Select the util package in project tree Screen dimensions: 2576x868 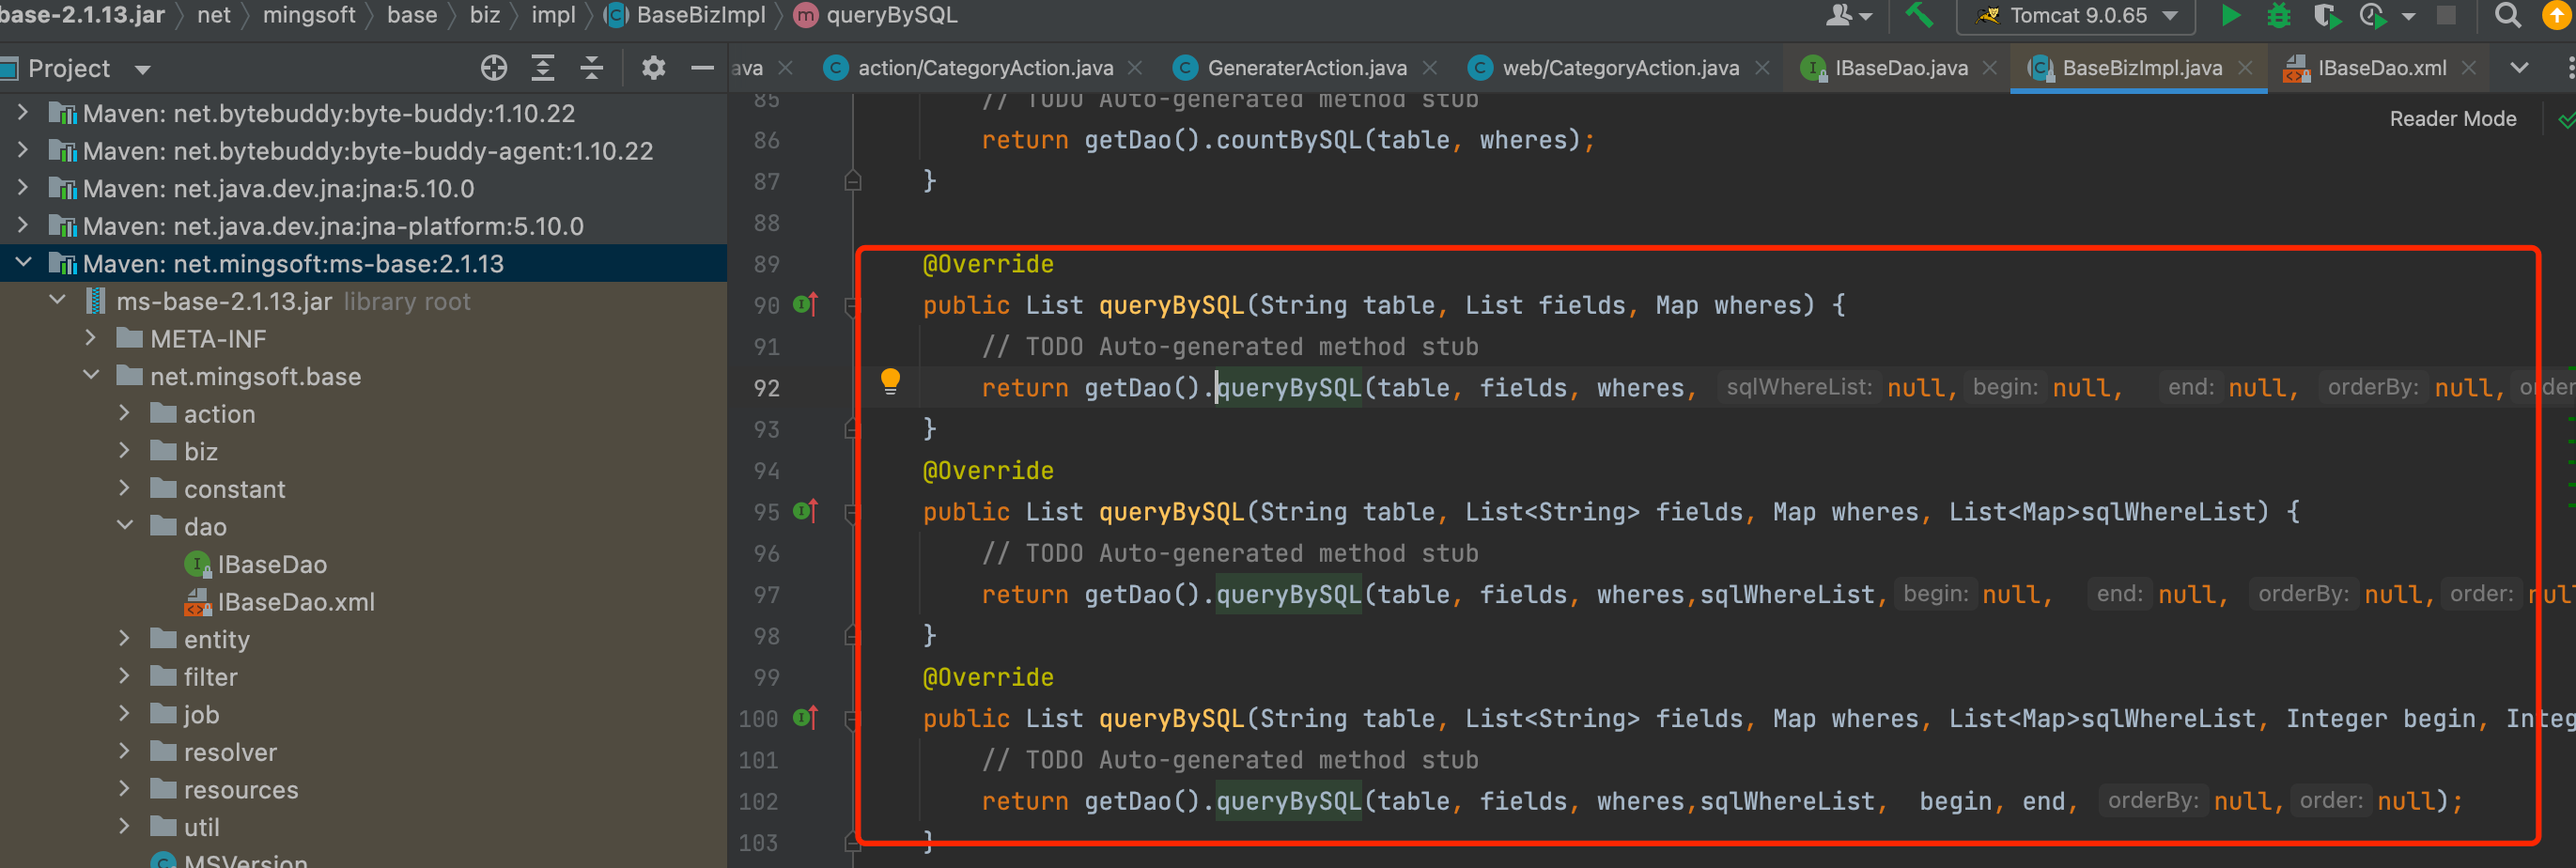[x=201, y=827]
